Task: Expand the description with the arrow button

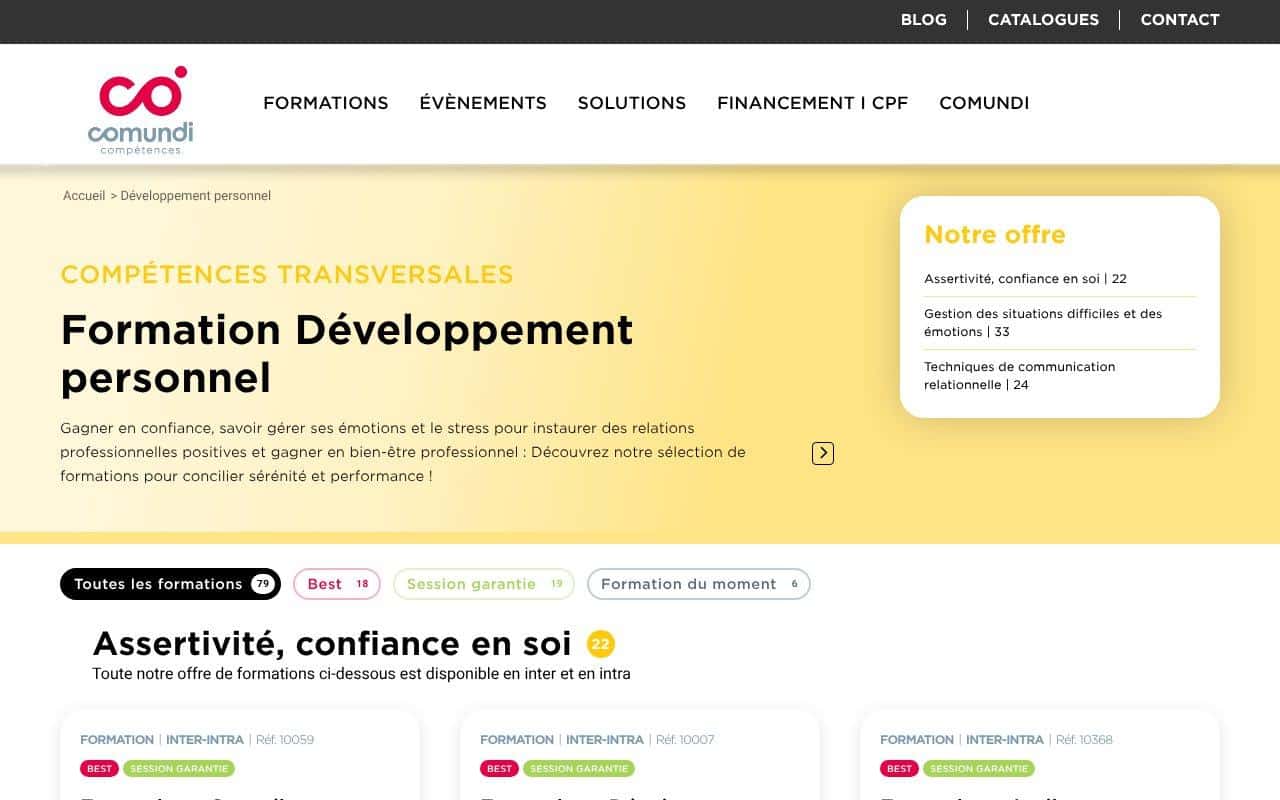Action: coord(823,453)
